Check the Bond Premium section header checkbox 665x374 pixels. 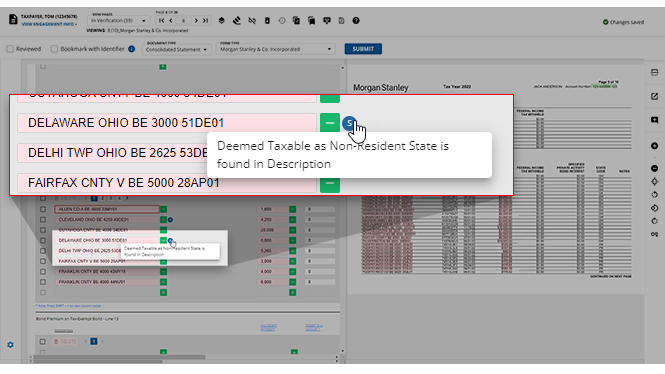tap(43, 341)
